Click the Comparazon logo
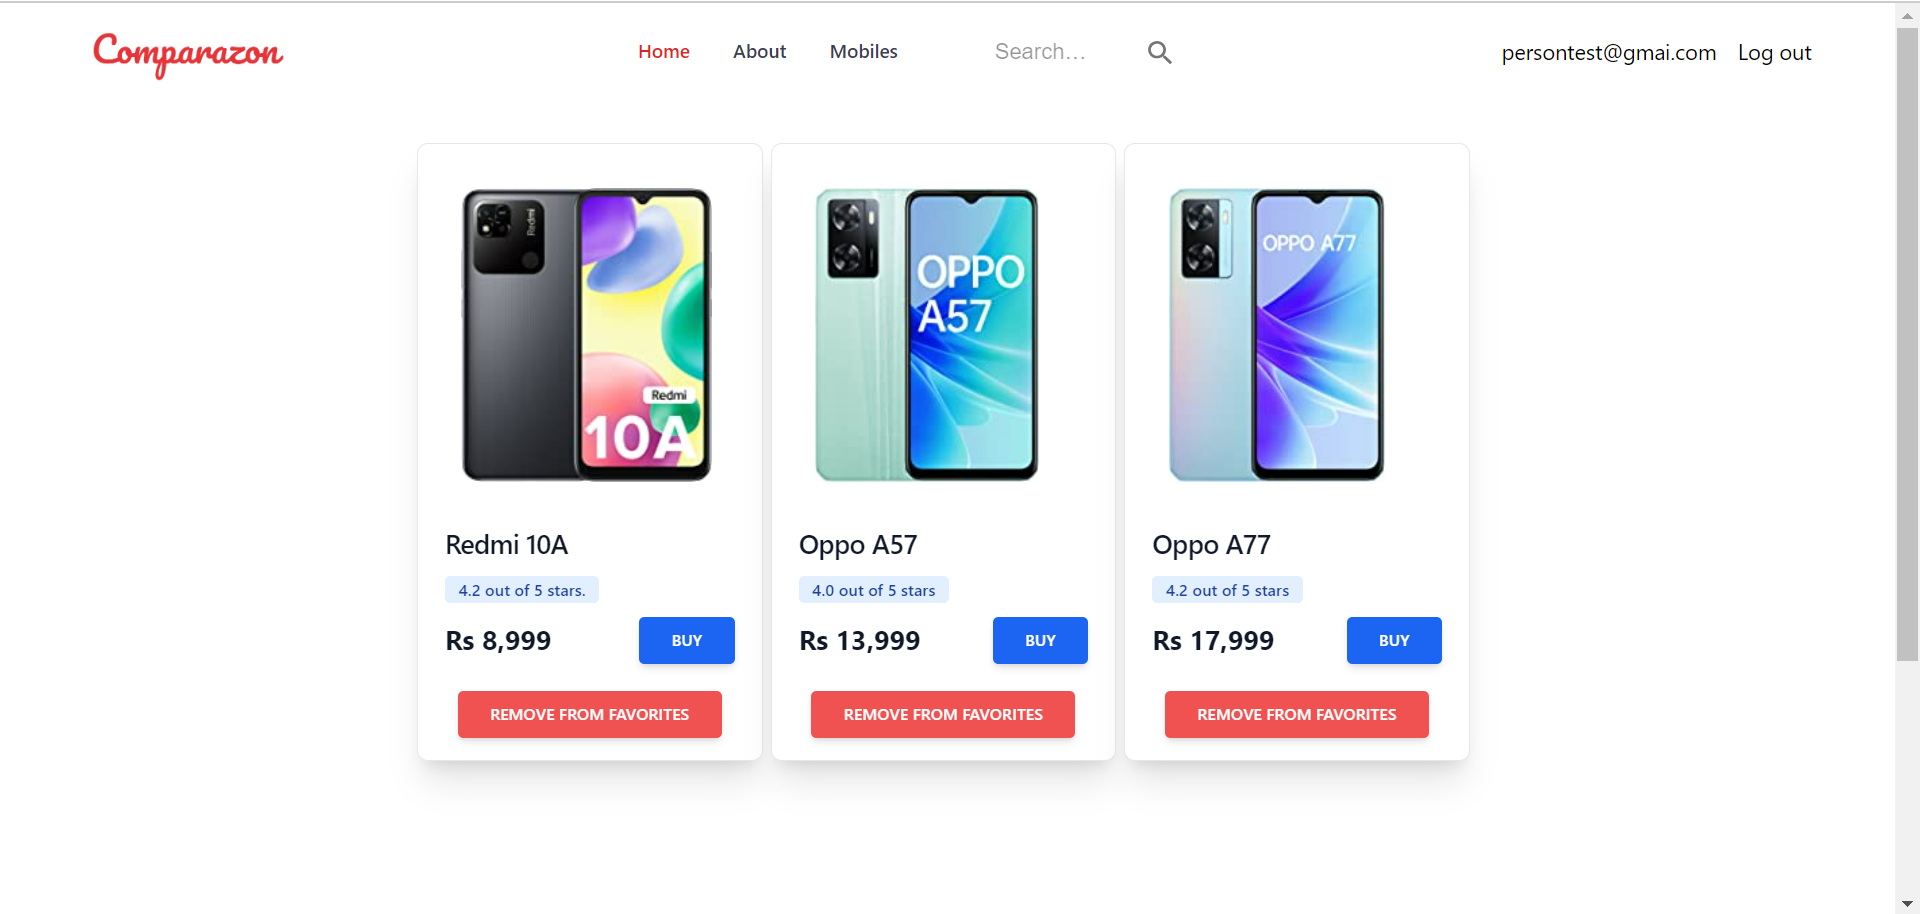The image size is (1920, 914). [x=188, y=54]
